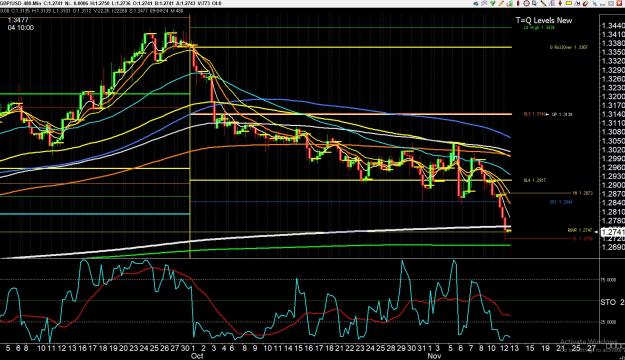Click the SL4 1.2917 level label
Screen dimensions: 625x360
point(535,181)
